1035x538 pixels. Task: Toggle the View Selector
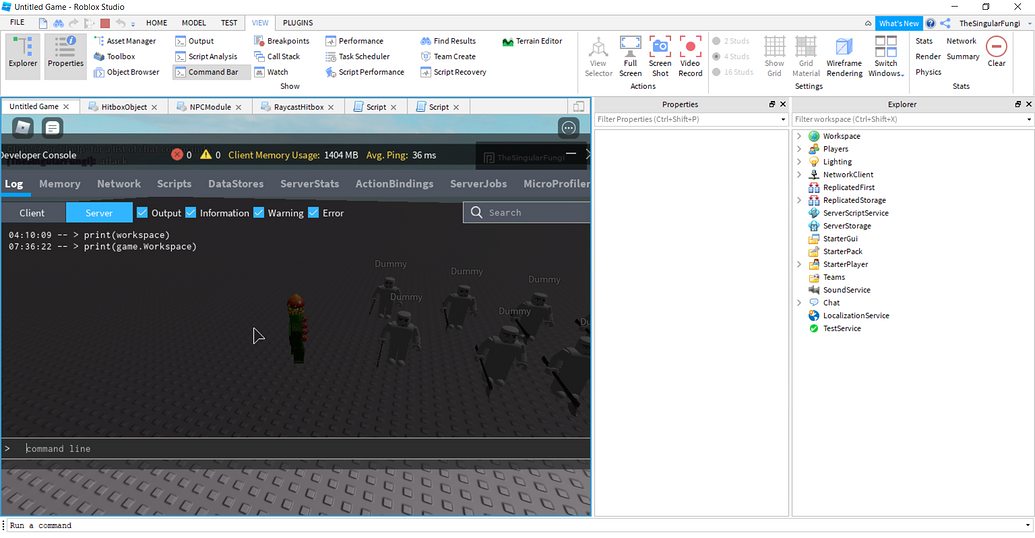598,57
